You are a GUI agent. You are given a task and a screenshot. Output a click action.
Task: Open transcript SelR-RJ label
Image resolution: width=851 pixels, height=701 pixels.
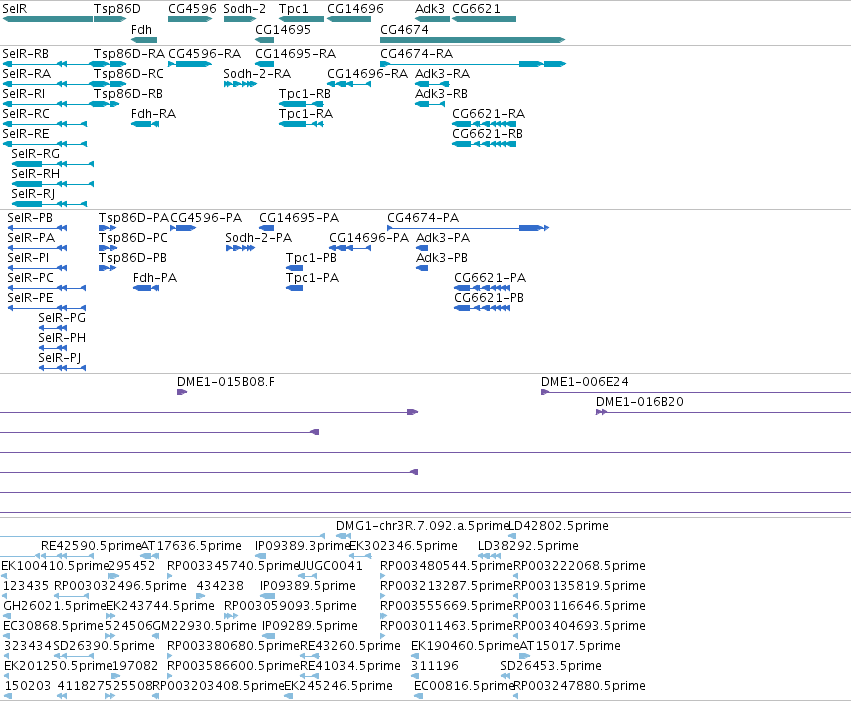click(x=33, y=194)
